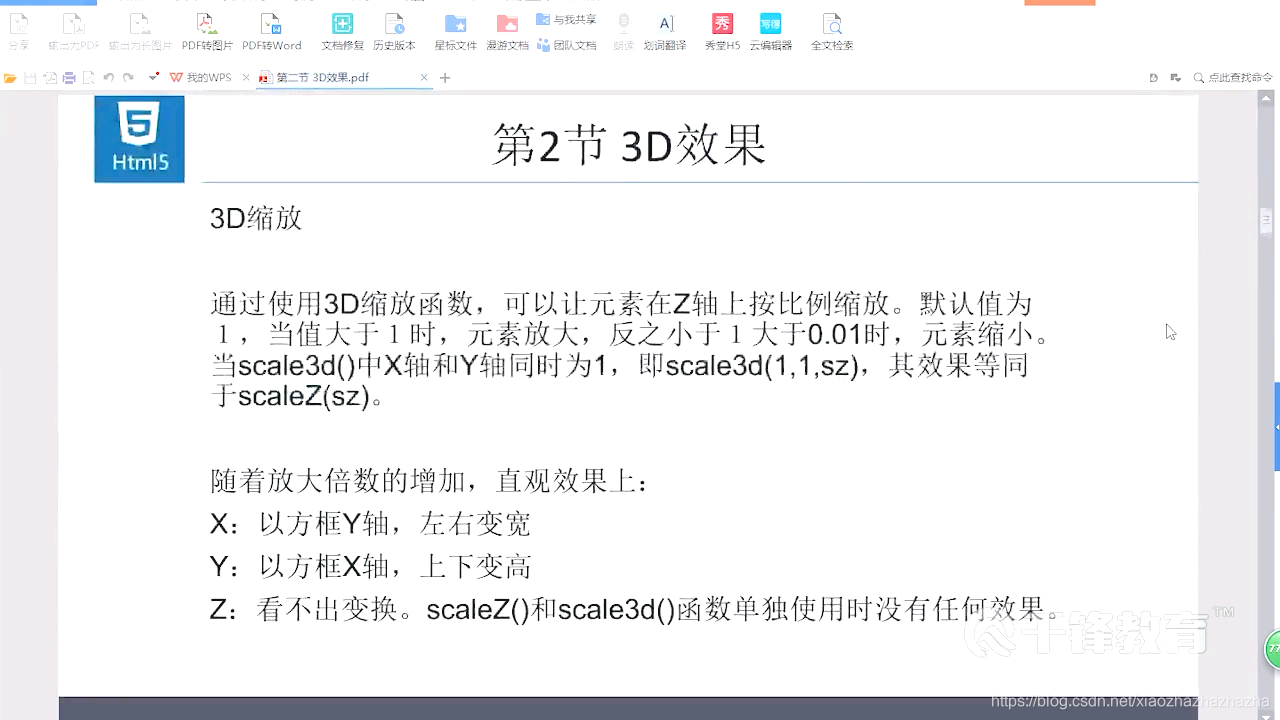The width and height of the screenshot is (1280, 720).
Task: Click the redo arrow icon
Action: pyautogui.click(x=128, y=77)
